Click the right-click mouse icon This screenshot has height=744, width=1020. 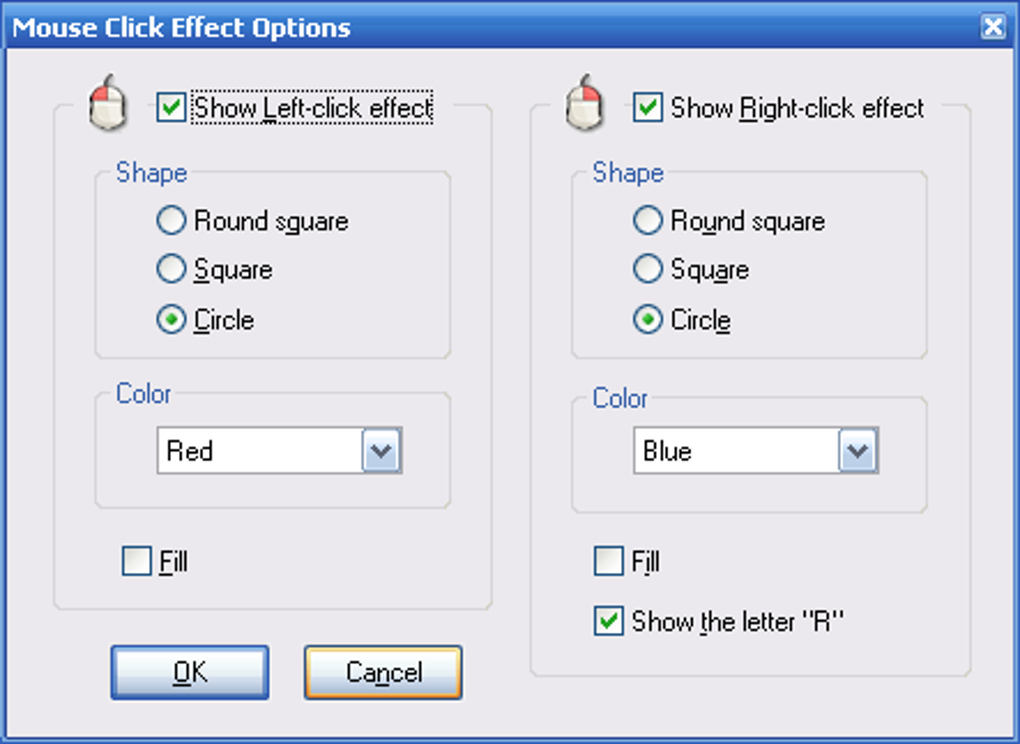click(x=585, y=103)
